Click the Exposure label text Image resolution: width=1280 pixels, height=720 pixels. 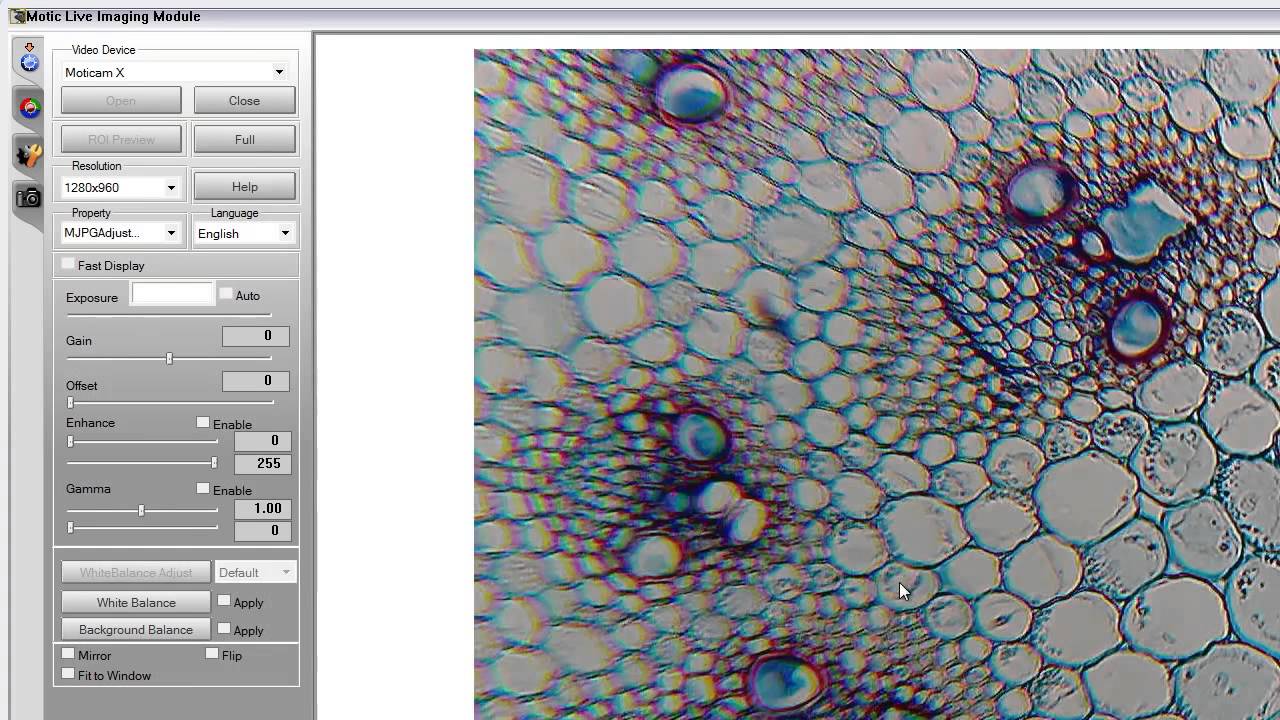(x=92, y=297)
